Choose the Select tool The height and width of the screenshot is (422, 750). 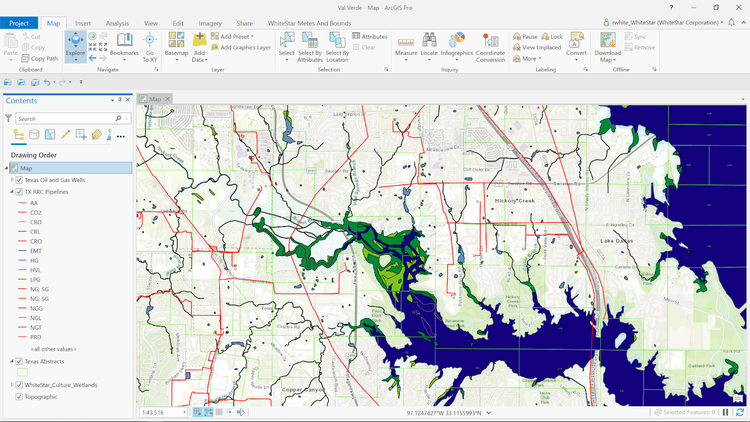(x=287, y=47)
